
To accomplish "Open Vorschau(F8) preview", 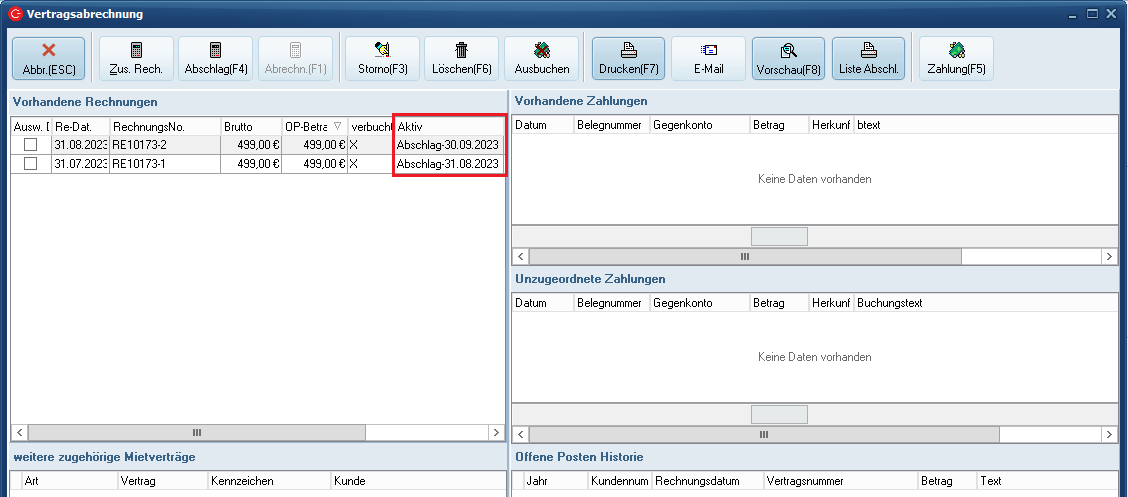I will (x=788, y=59).
